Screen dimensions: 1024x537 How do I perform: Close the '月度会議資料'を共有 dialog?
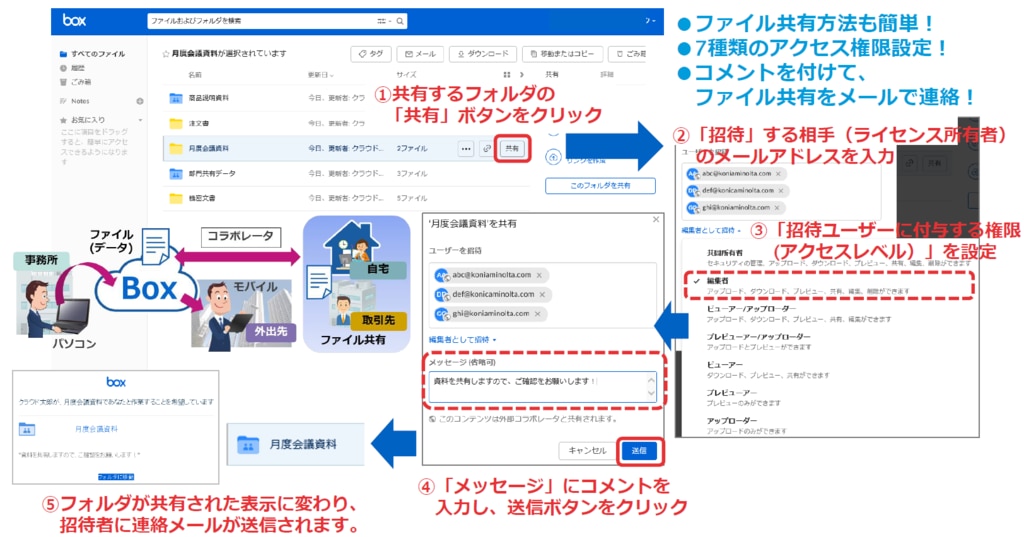pos(656,220)
